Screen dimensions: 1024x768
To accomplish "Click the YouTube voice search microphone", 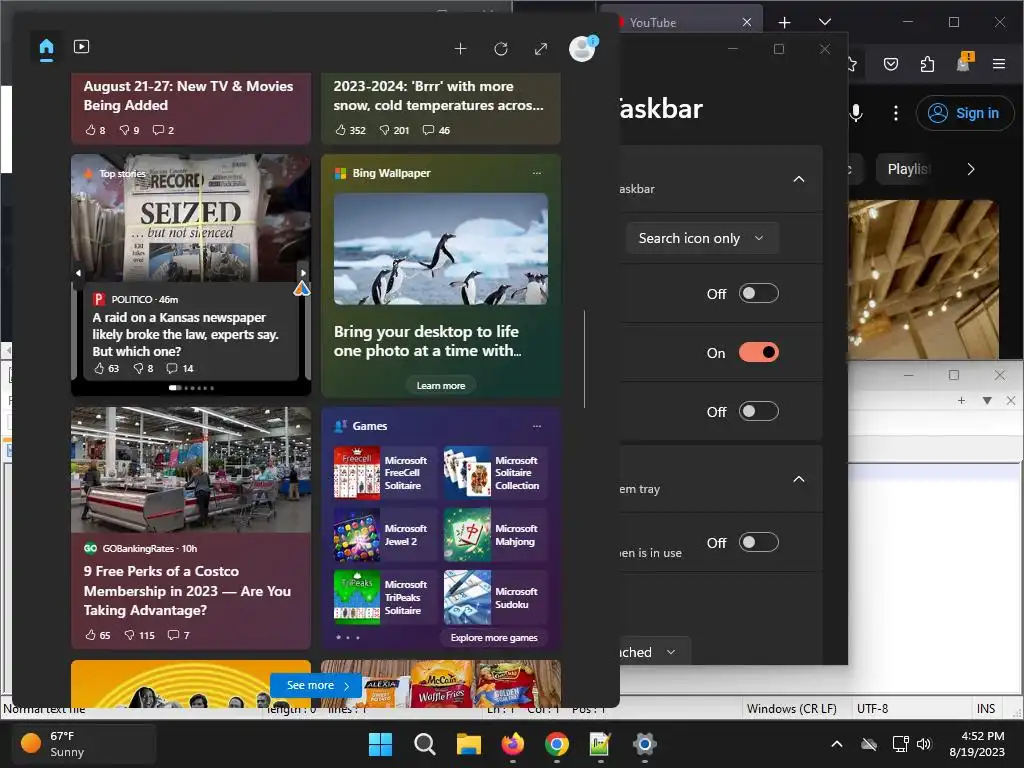I will click(x=856, y=113).
